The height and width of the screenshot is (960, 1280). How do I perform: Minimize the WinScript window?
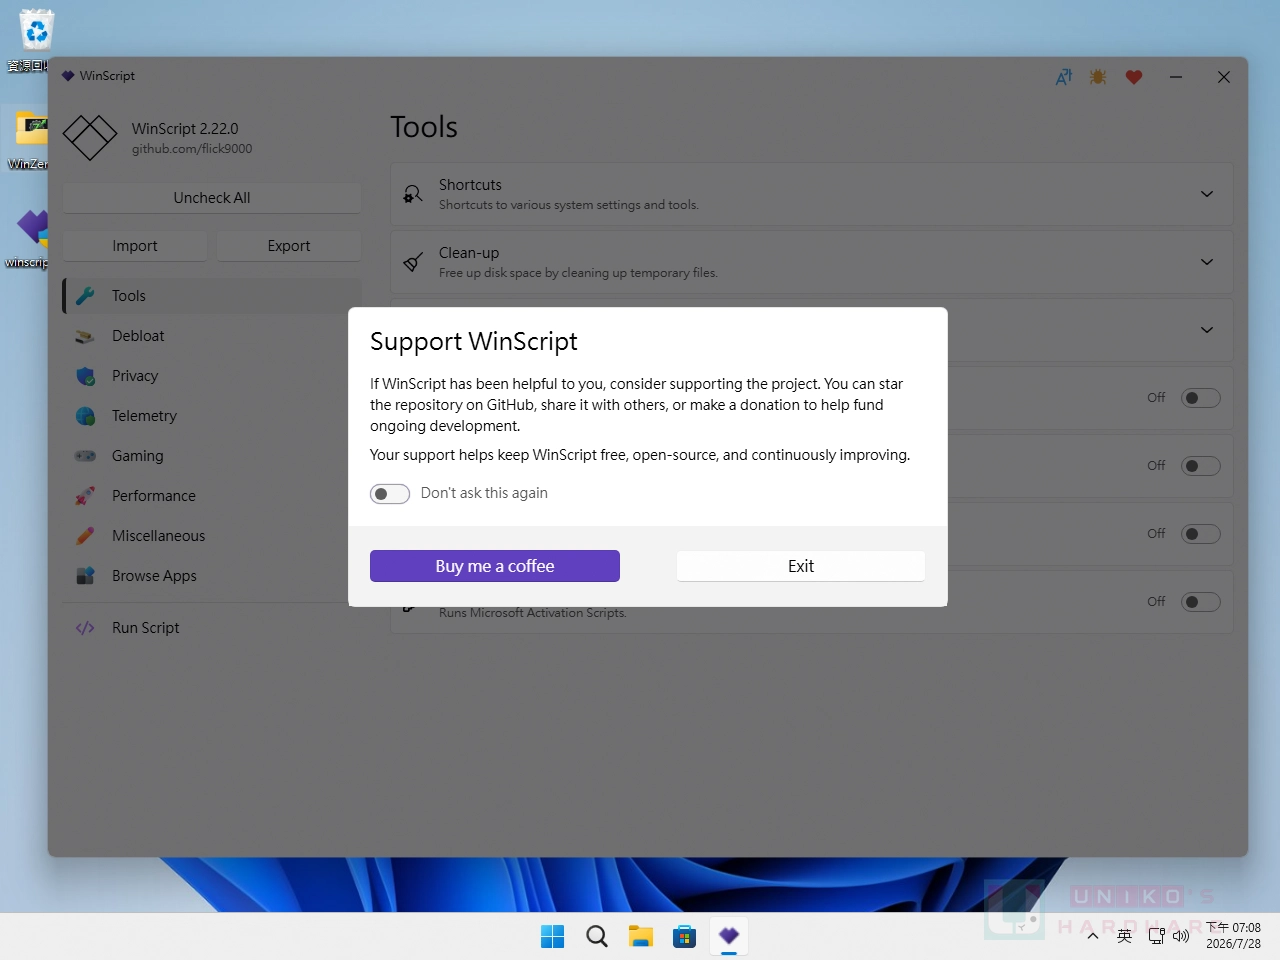click(1176, 77)
